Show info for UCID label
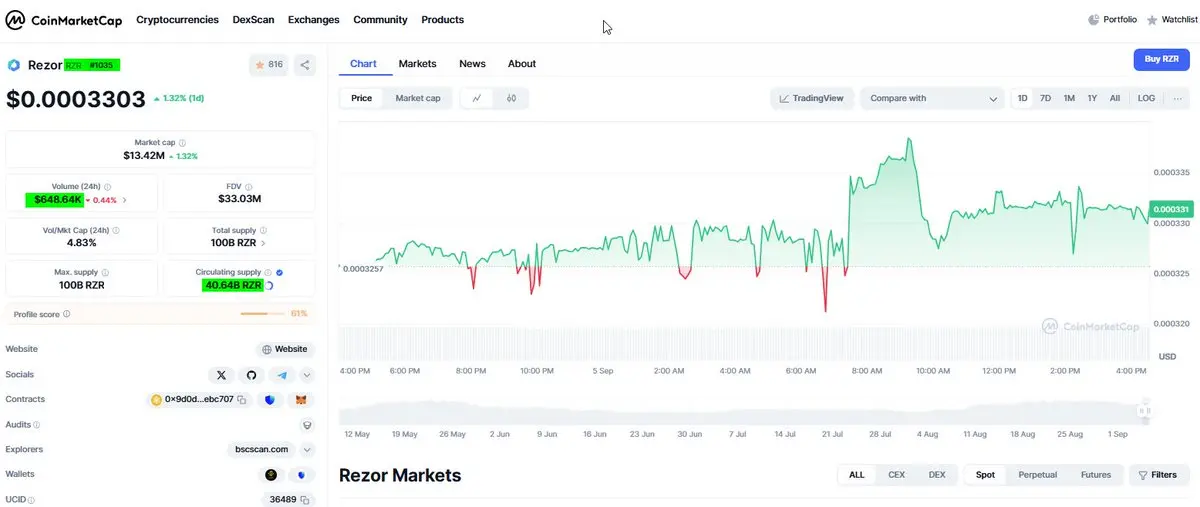The image size is (1200, 507). pos(31,500)
